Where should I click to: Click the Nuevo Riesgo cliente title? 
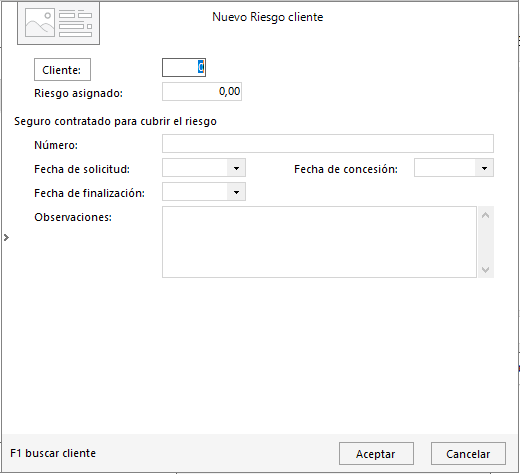(x=268, y=17)
